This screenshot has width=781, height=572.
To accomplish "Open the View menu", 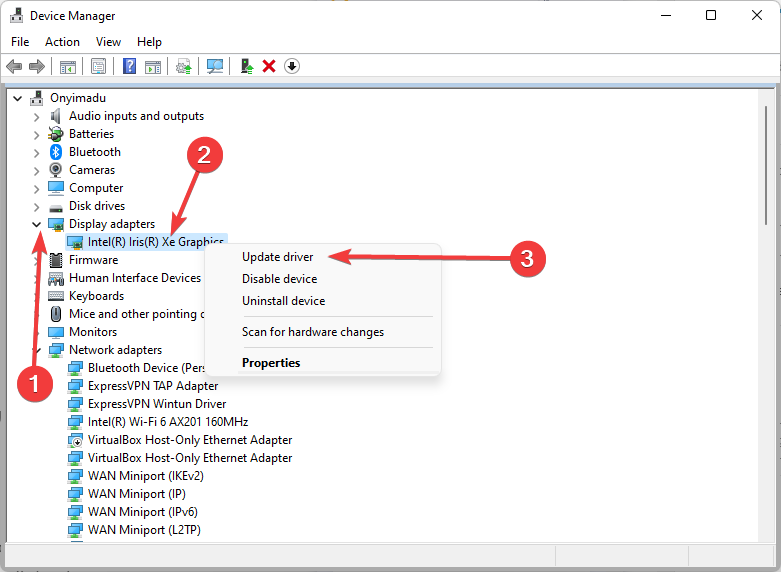I will (x=108, y=42).
